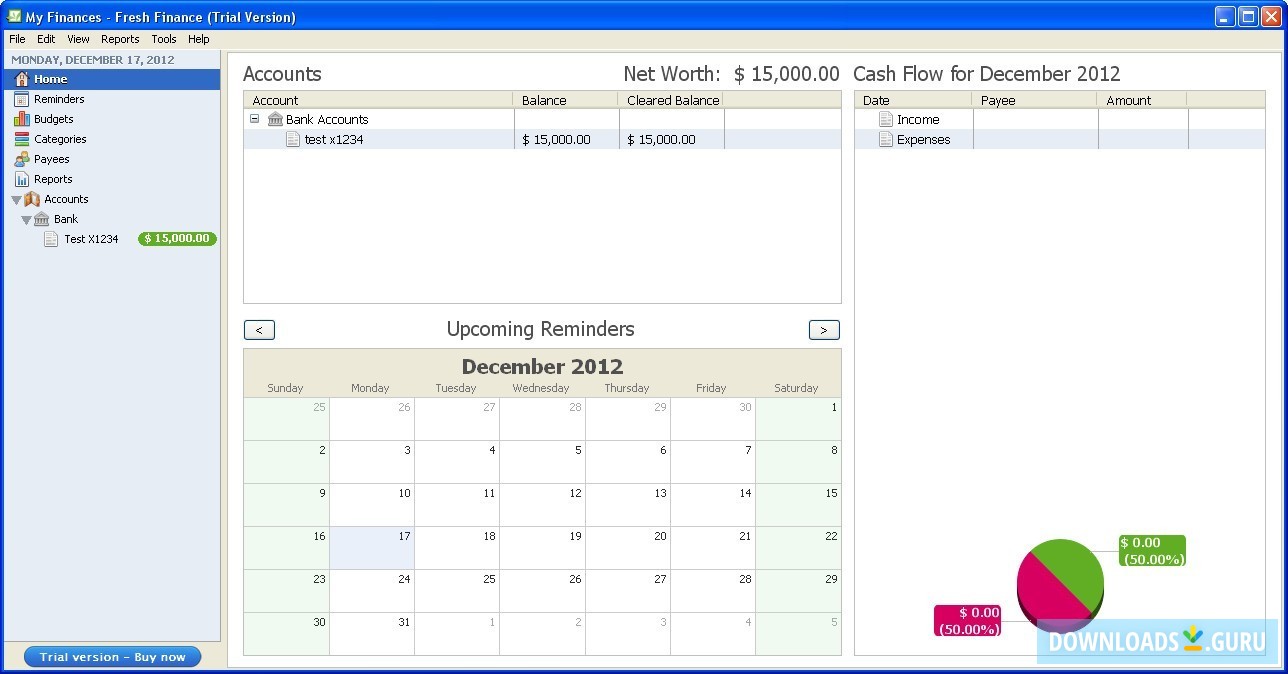Open Budgets in the sidebar
Viewport: 1288px width, 674px height.
point(112,119)
